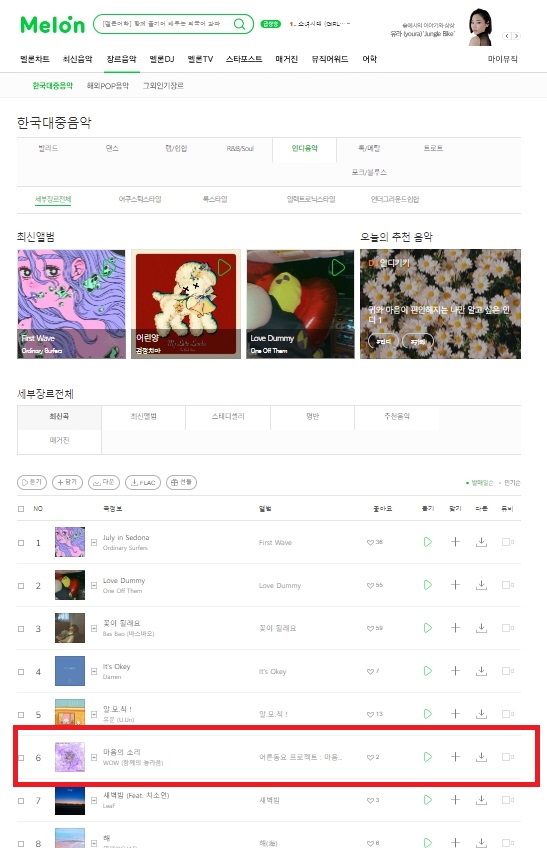Screen dimensions: 547x848
Task: Tick the checkbox for track 2
Action: click(21, 586)
